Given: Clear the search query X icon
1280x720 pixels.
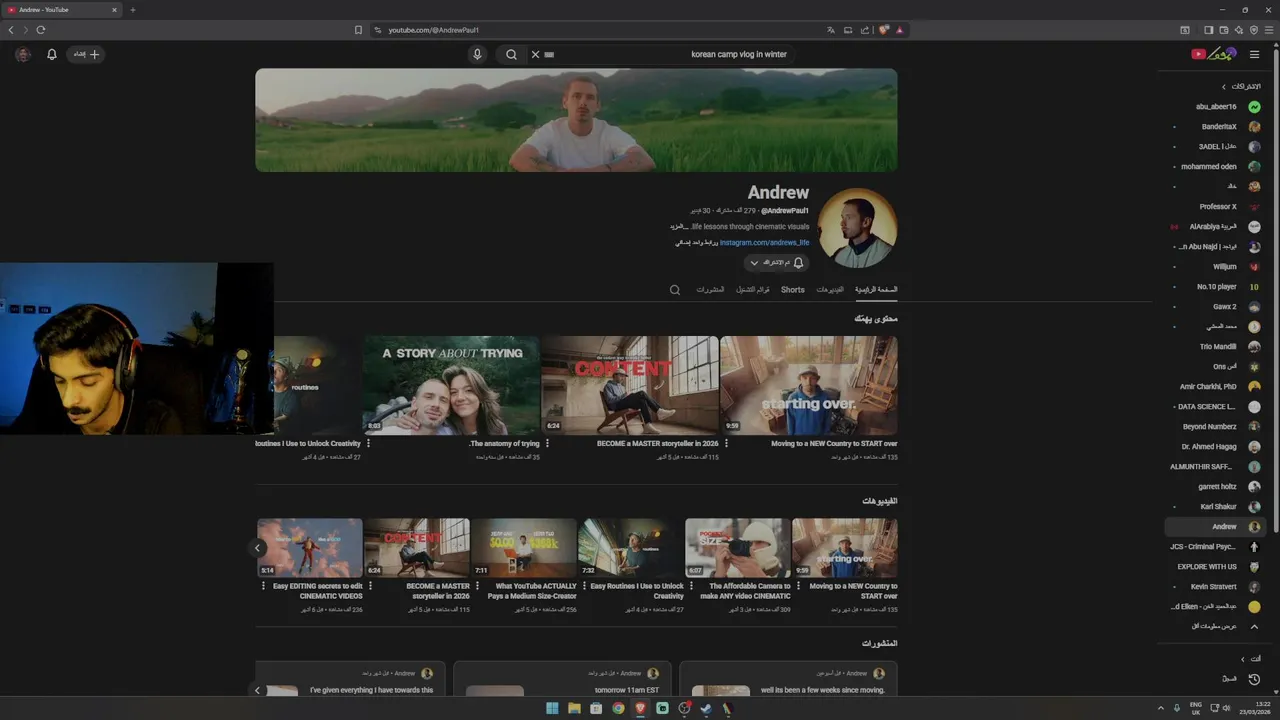Looking at the screenshot, I should point(535,54).
